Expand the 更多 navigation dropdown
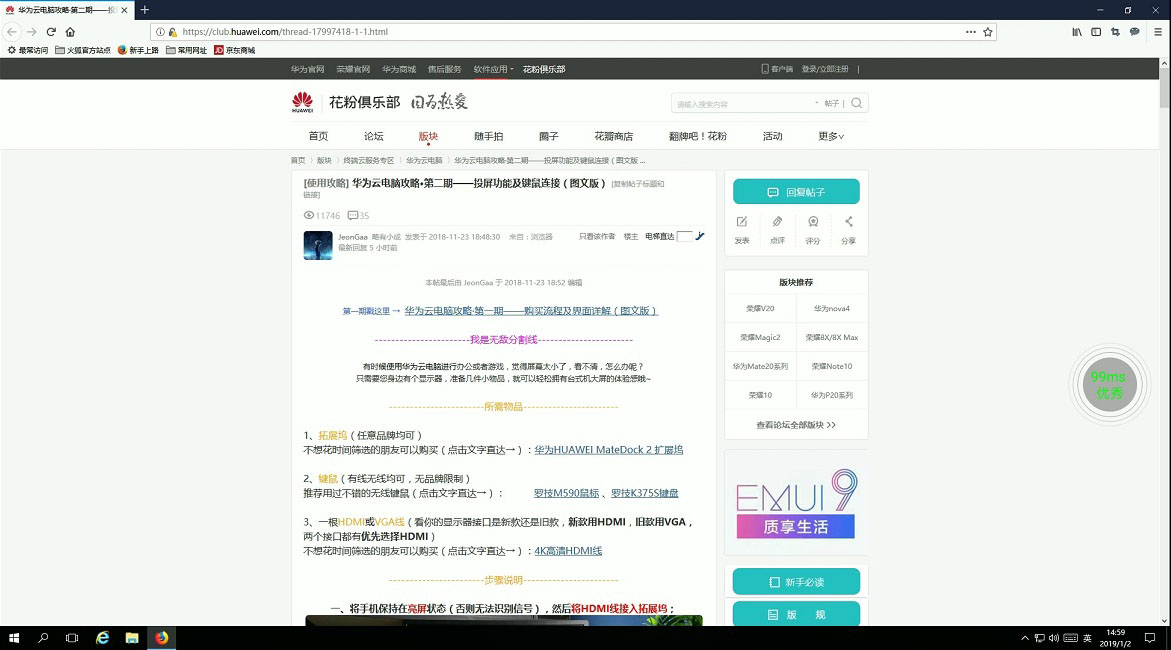Screen dimensions: 1171x650 [x=830, y=136]
